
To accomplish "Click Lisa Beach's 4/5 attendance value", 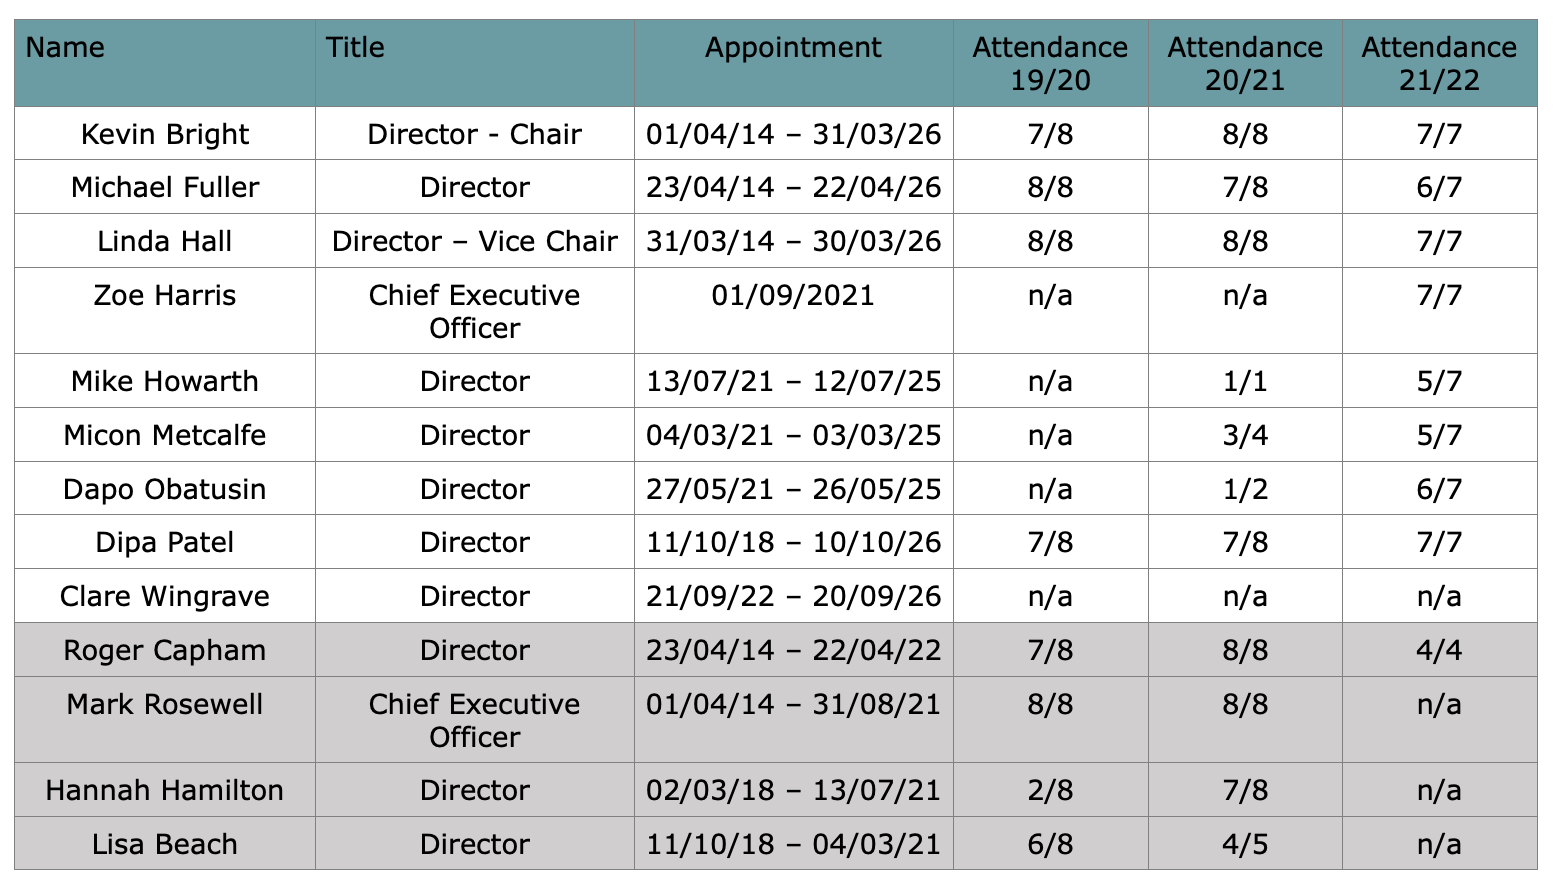I will [x=1245, y=843].
